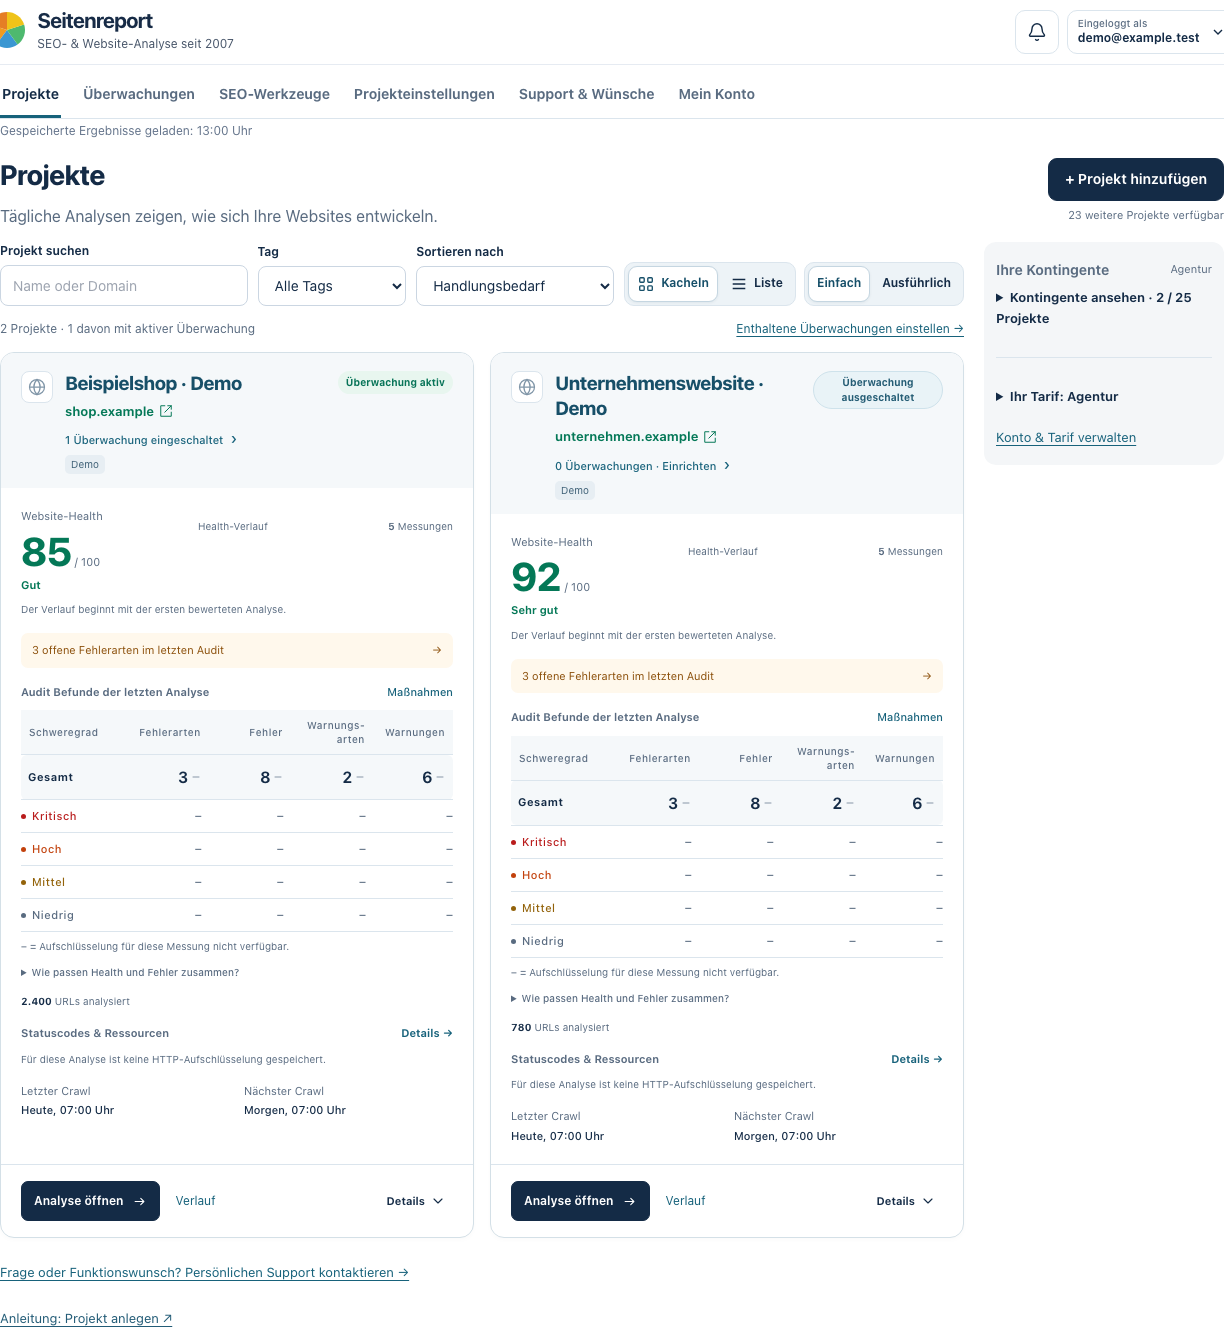
Task: Click the Health score 85
Action: 47,552
